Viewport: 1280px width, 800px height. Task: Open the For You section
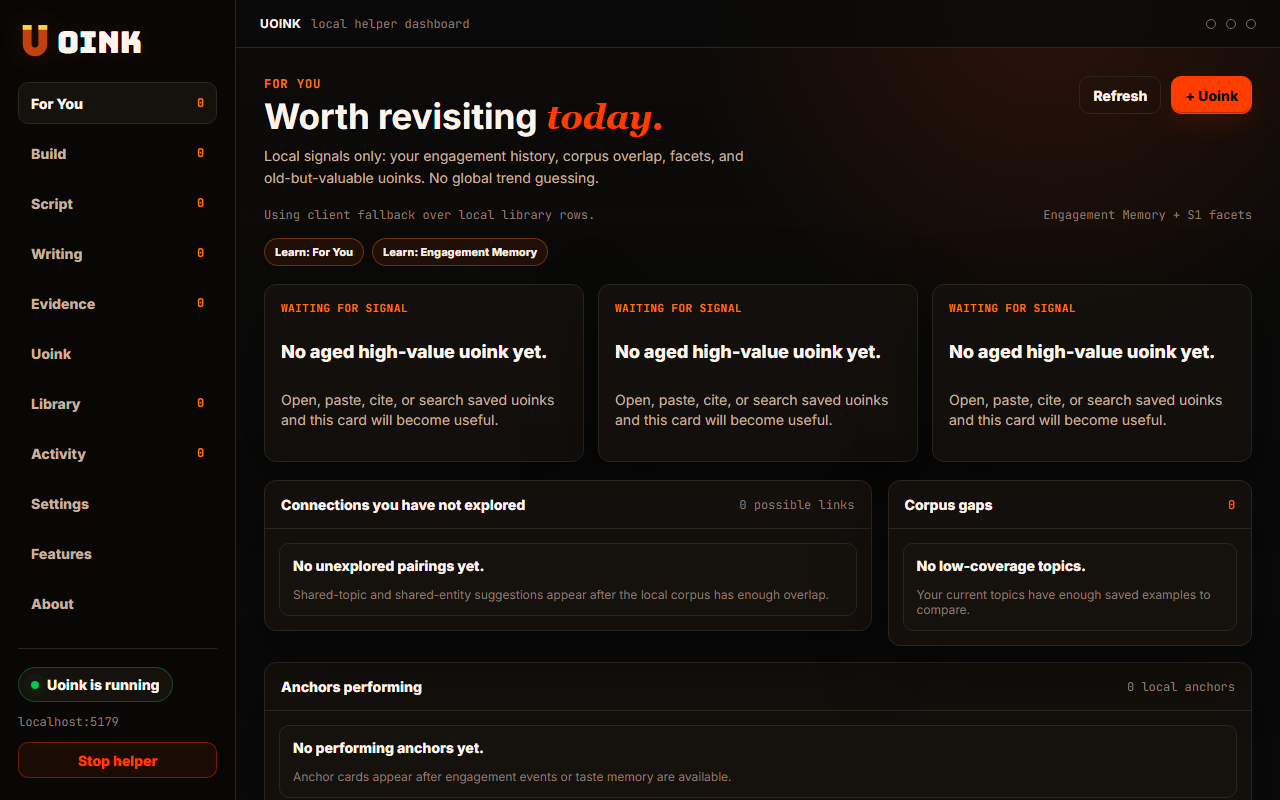click(117, 103)
